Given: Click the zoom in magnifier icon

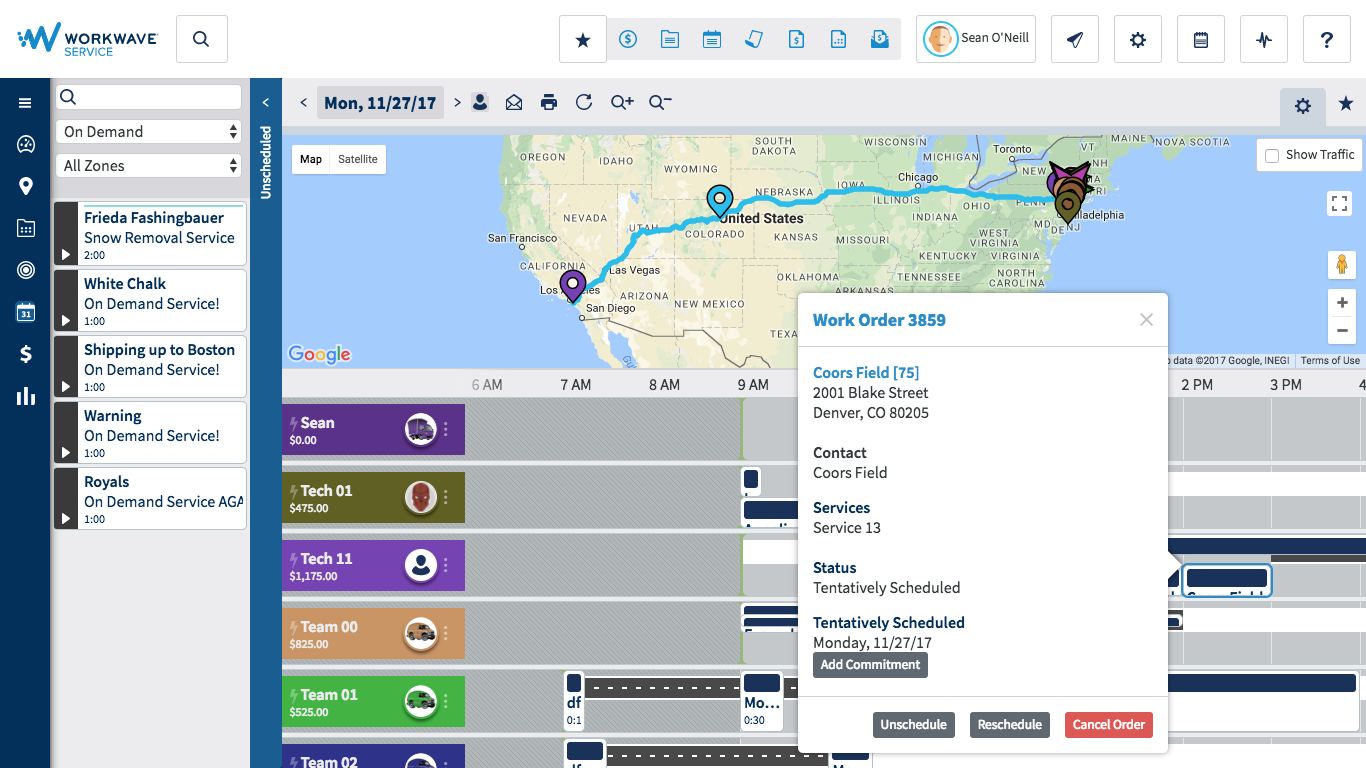Looking at the screenshot, I should tap(622, 102).
